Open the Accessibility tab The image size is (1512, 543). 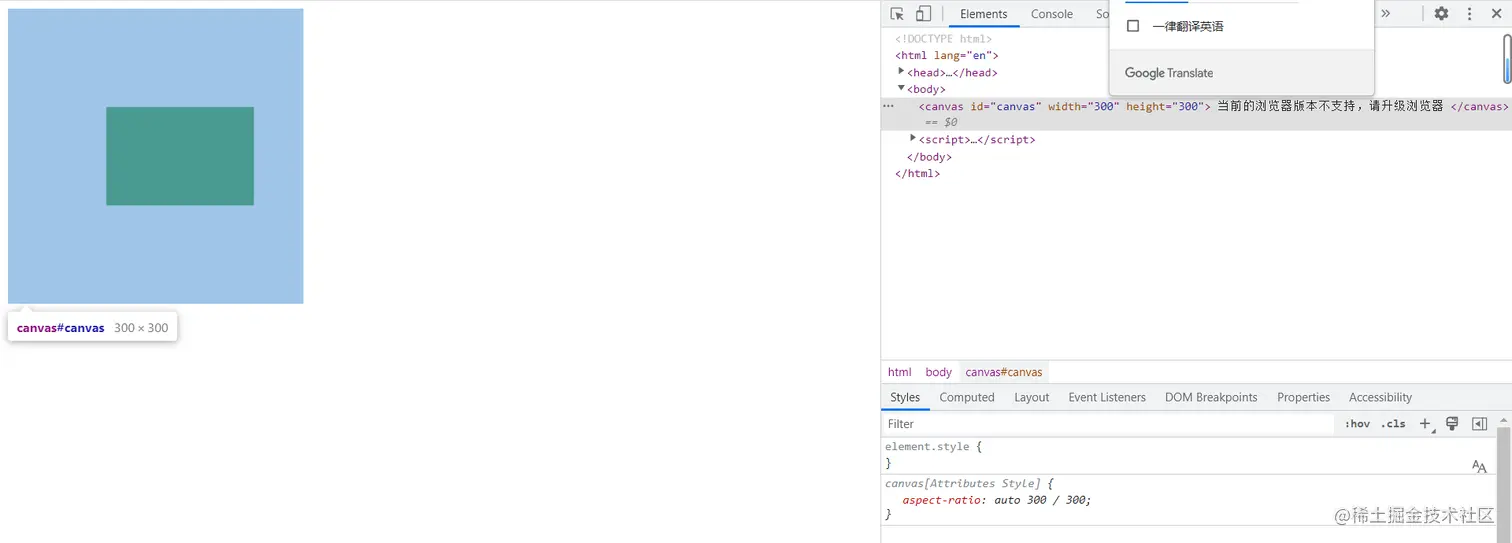[1380, 397]
